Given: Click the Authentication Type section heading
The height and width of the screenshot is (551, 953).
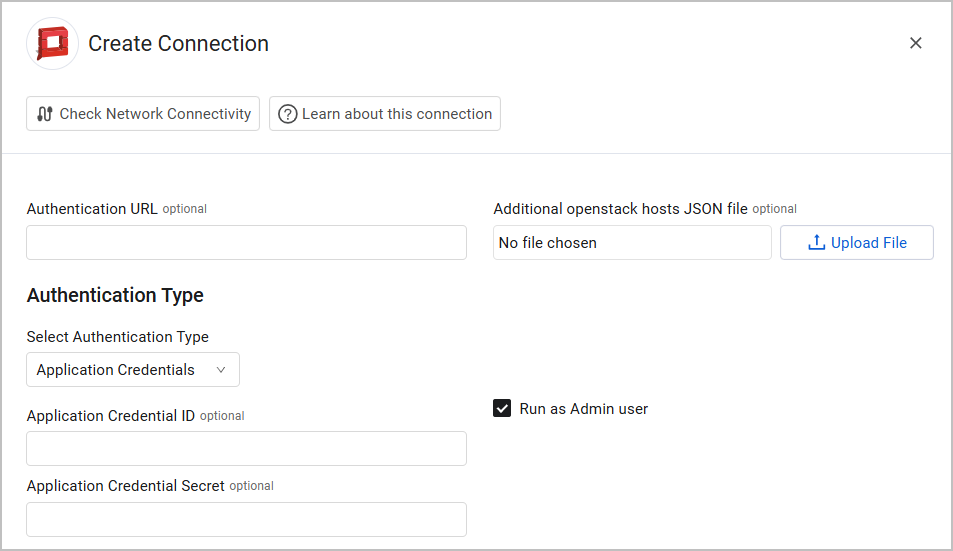Looking at the screenshot, I should [115, 295].
